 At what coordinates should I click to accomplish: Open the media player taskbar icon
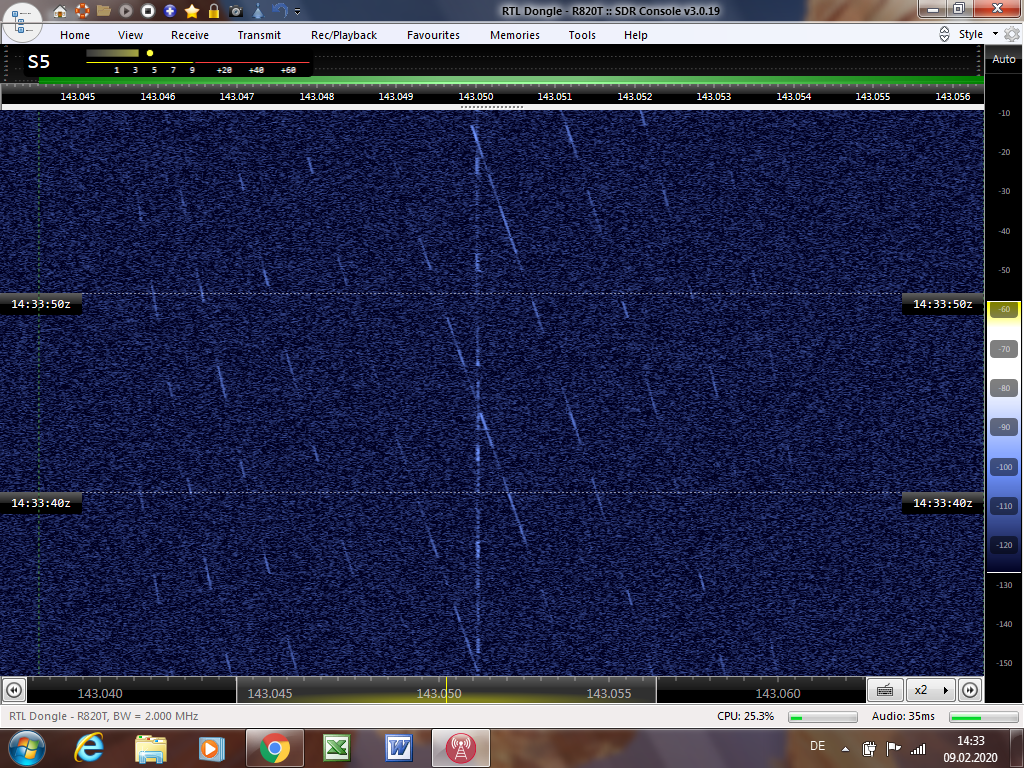[212, 748]
